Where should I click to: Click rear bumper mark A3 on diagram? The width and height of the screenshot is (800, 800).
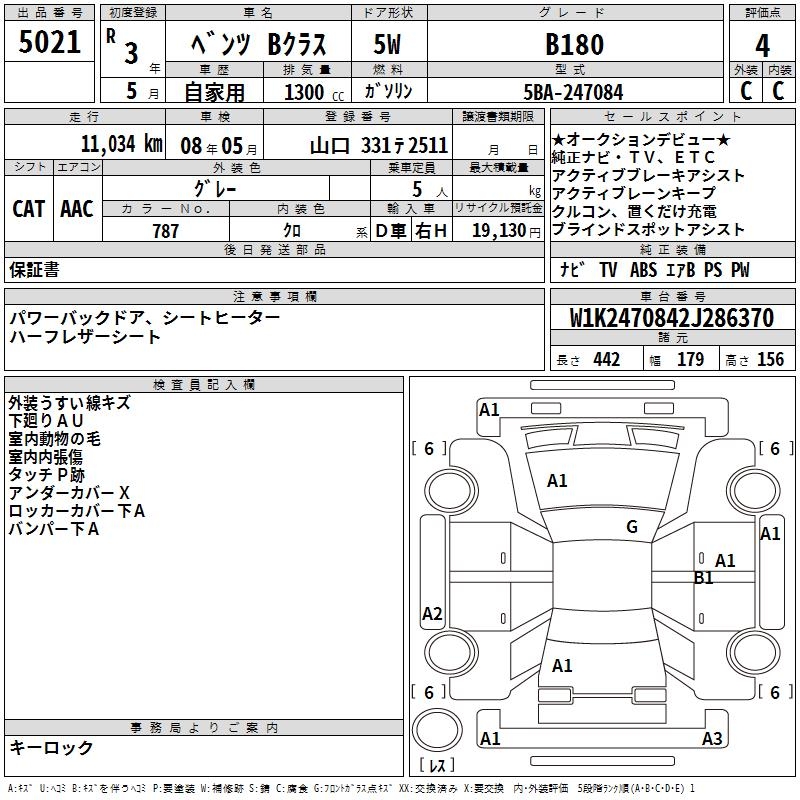(712, 739)
